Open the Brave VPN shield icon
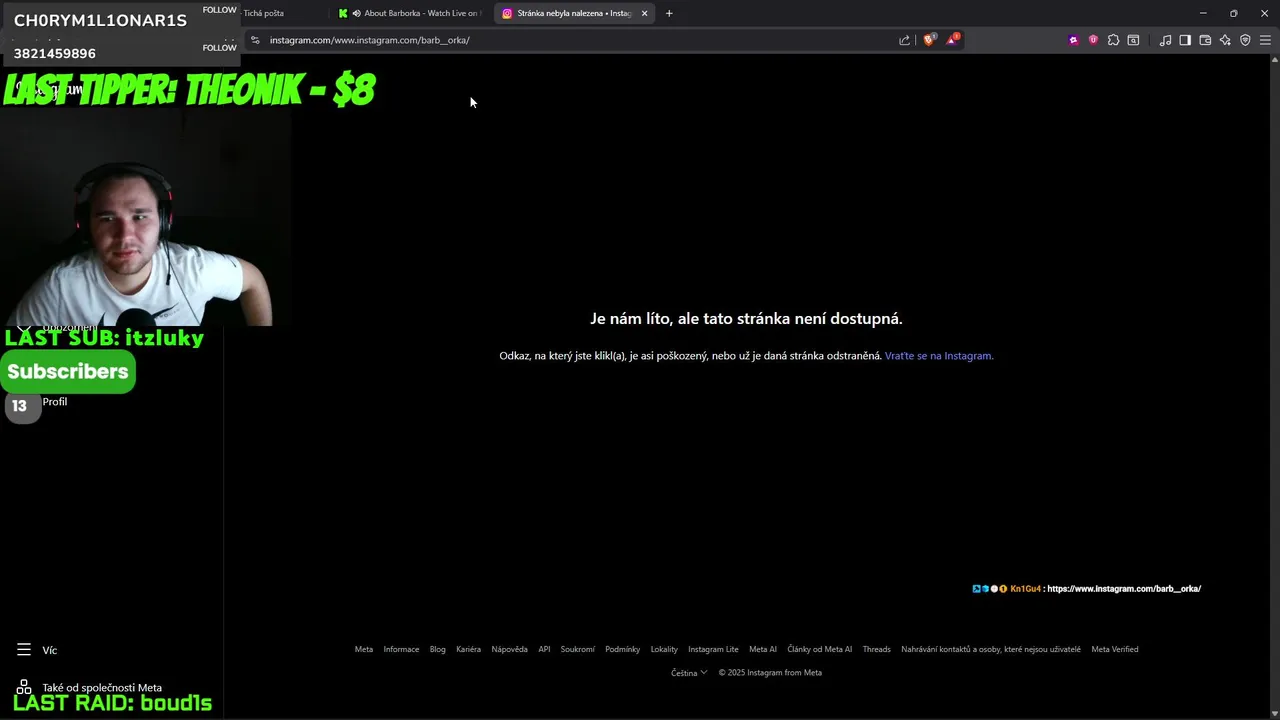Screen dimensions: 1280x720 point(1245,40)
